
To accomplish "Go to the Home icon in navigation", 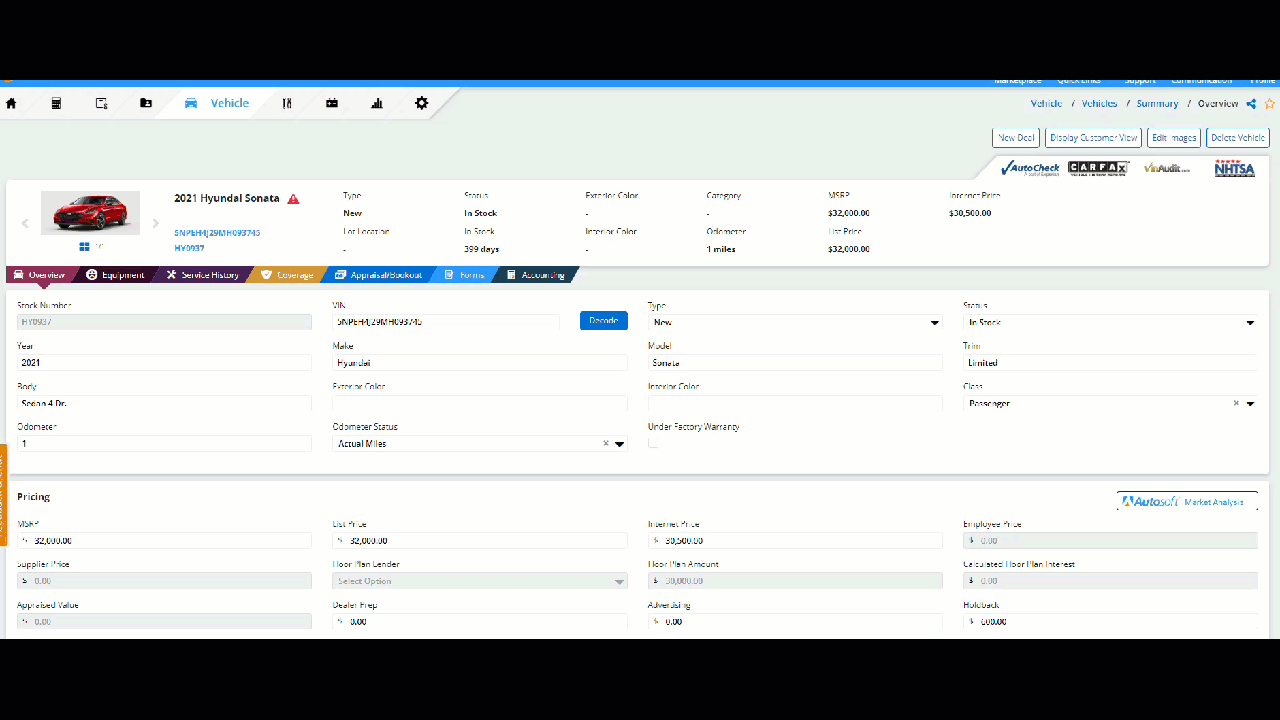I will click(12, 103).
